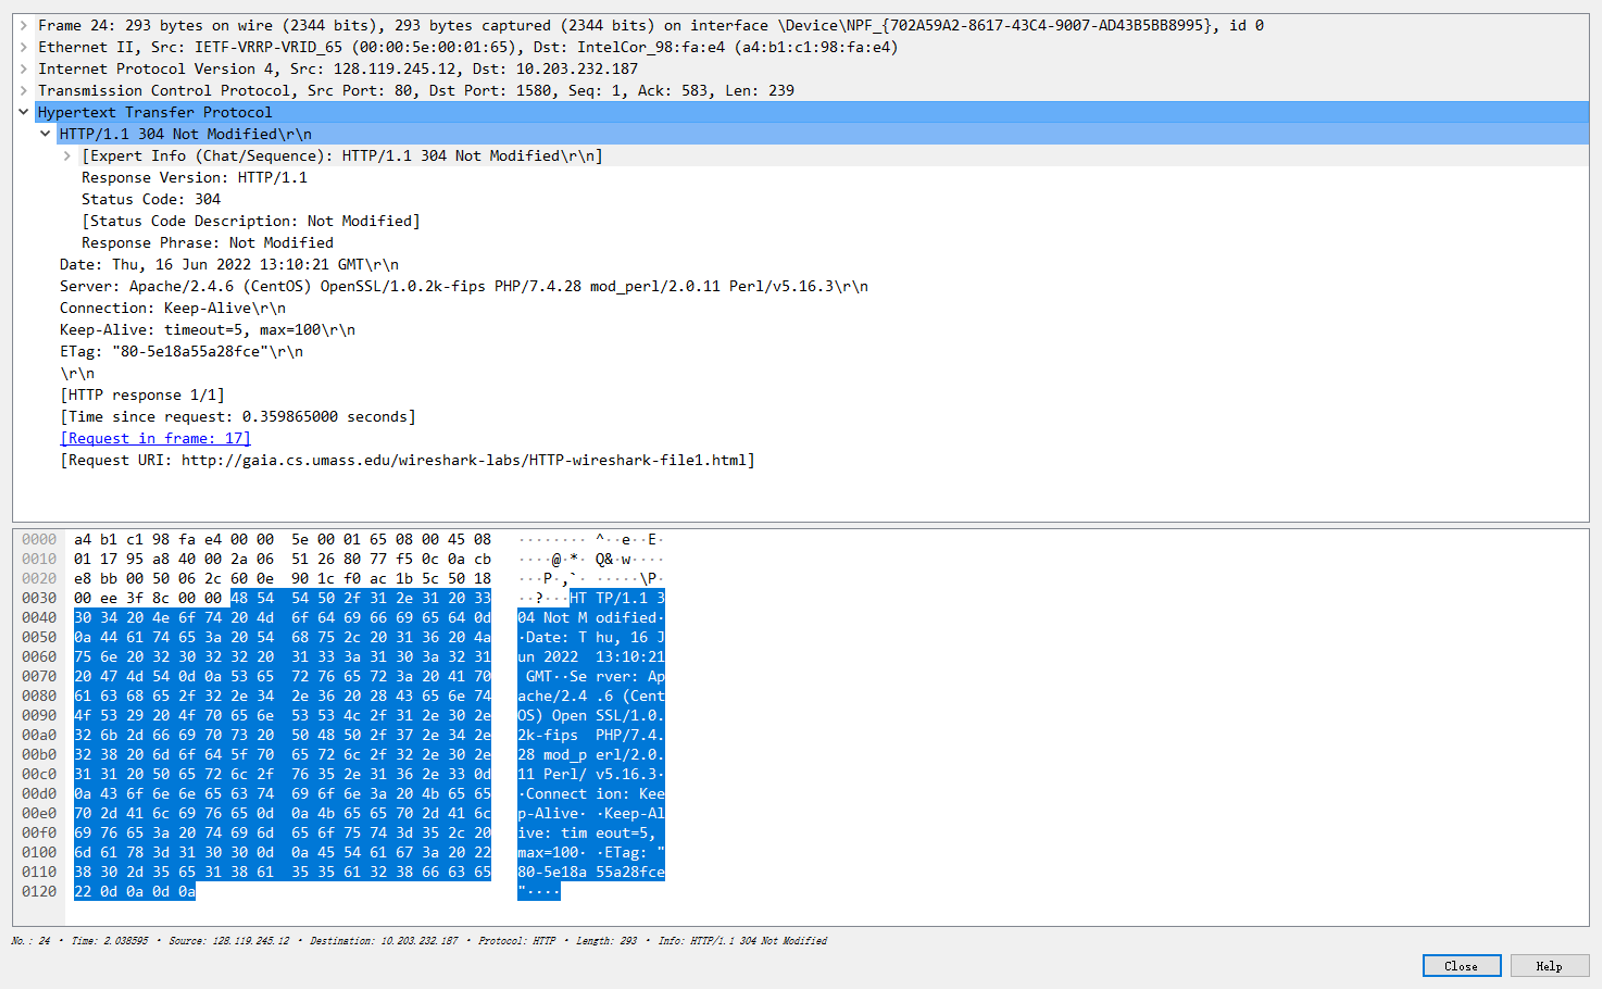The height and width of the screenshot is (989, 1602).
Task: Click 'Length: 293' in status line
Action: pos(605,941)
